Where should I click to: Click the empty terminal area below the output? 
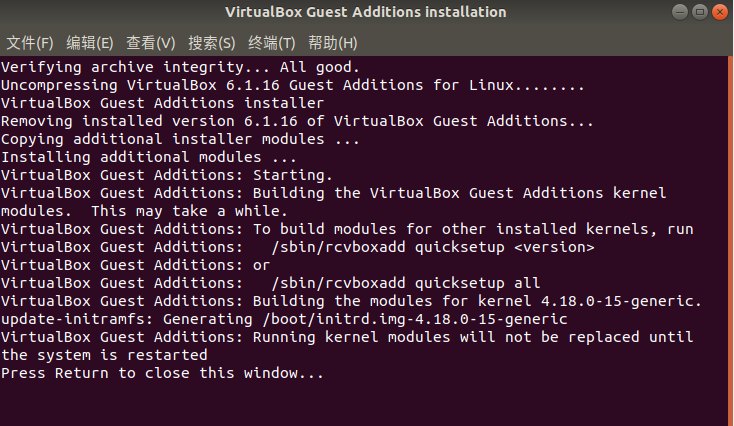(x=364, y=404)
